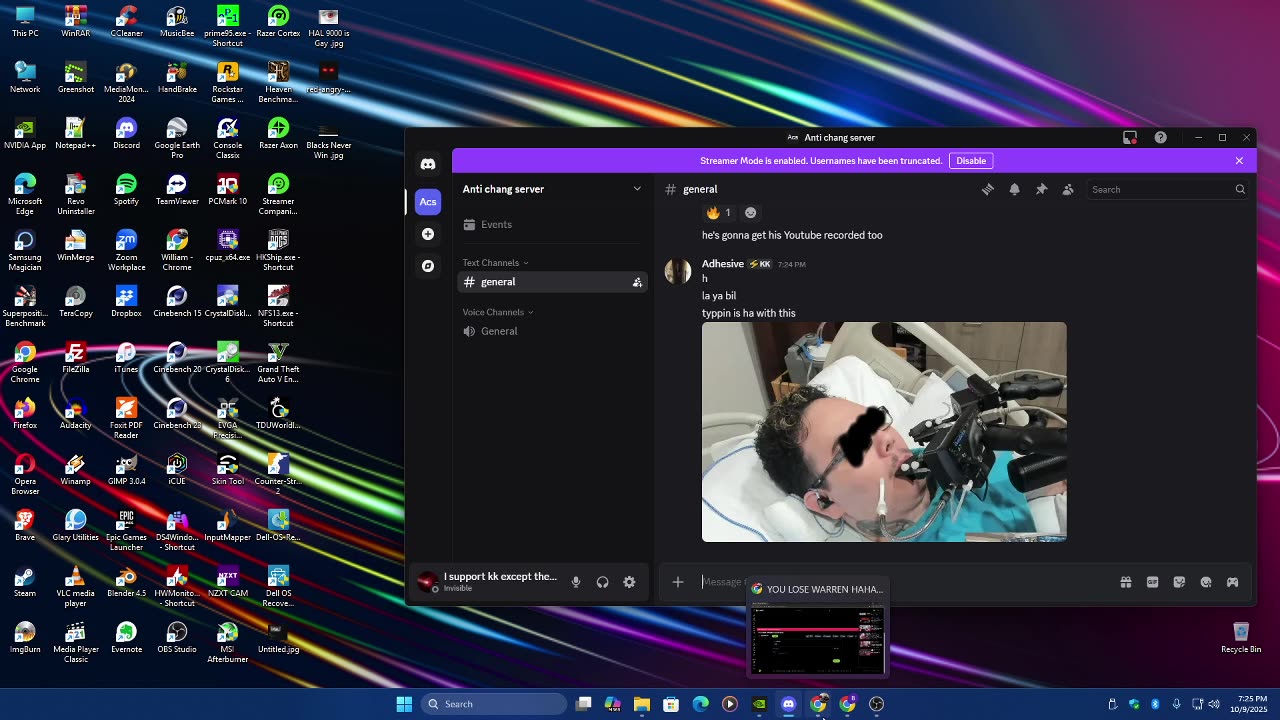This screenshot has height=720, width=1280.
Task: Collapse the Voice Channels category
Action: point(498,312)
